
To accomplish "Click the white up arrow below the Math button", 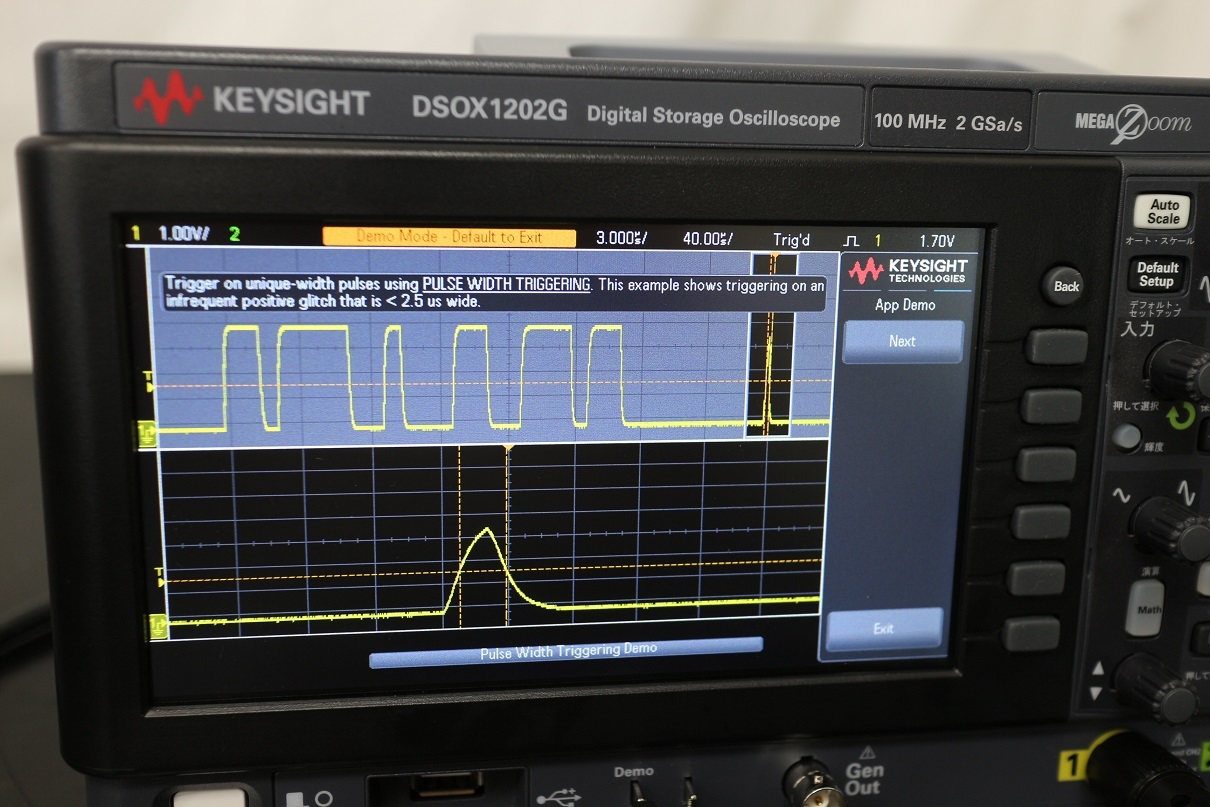I will pos(1098,668).
